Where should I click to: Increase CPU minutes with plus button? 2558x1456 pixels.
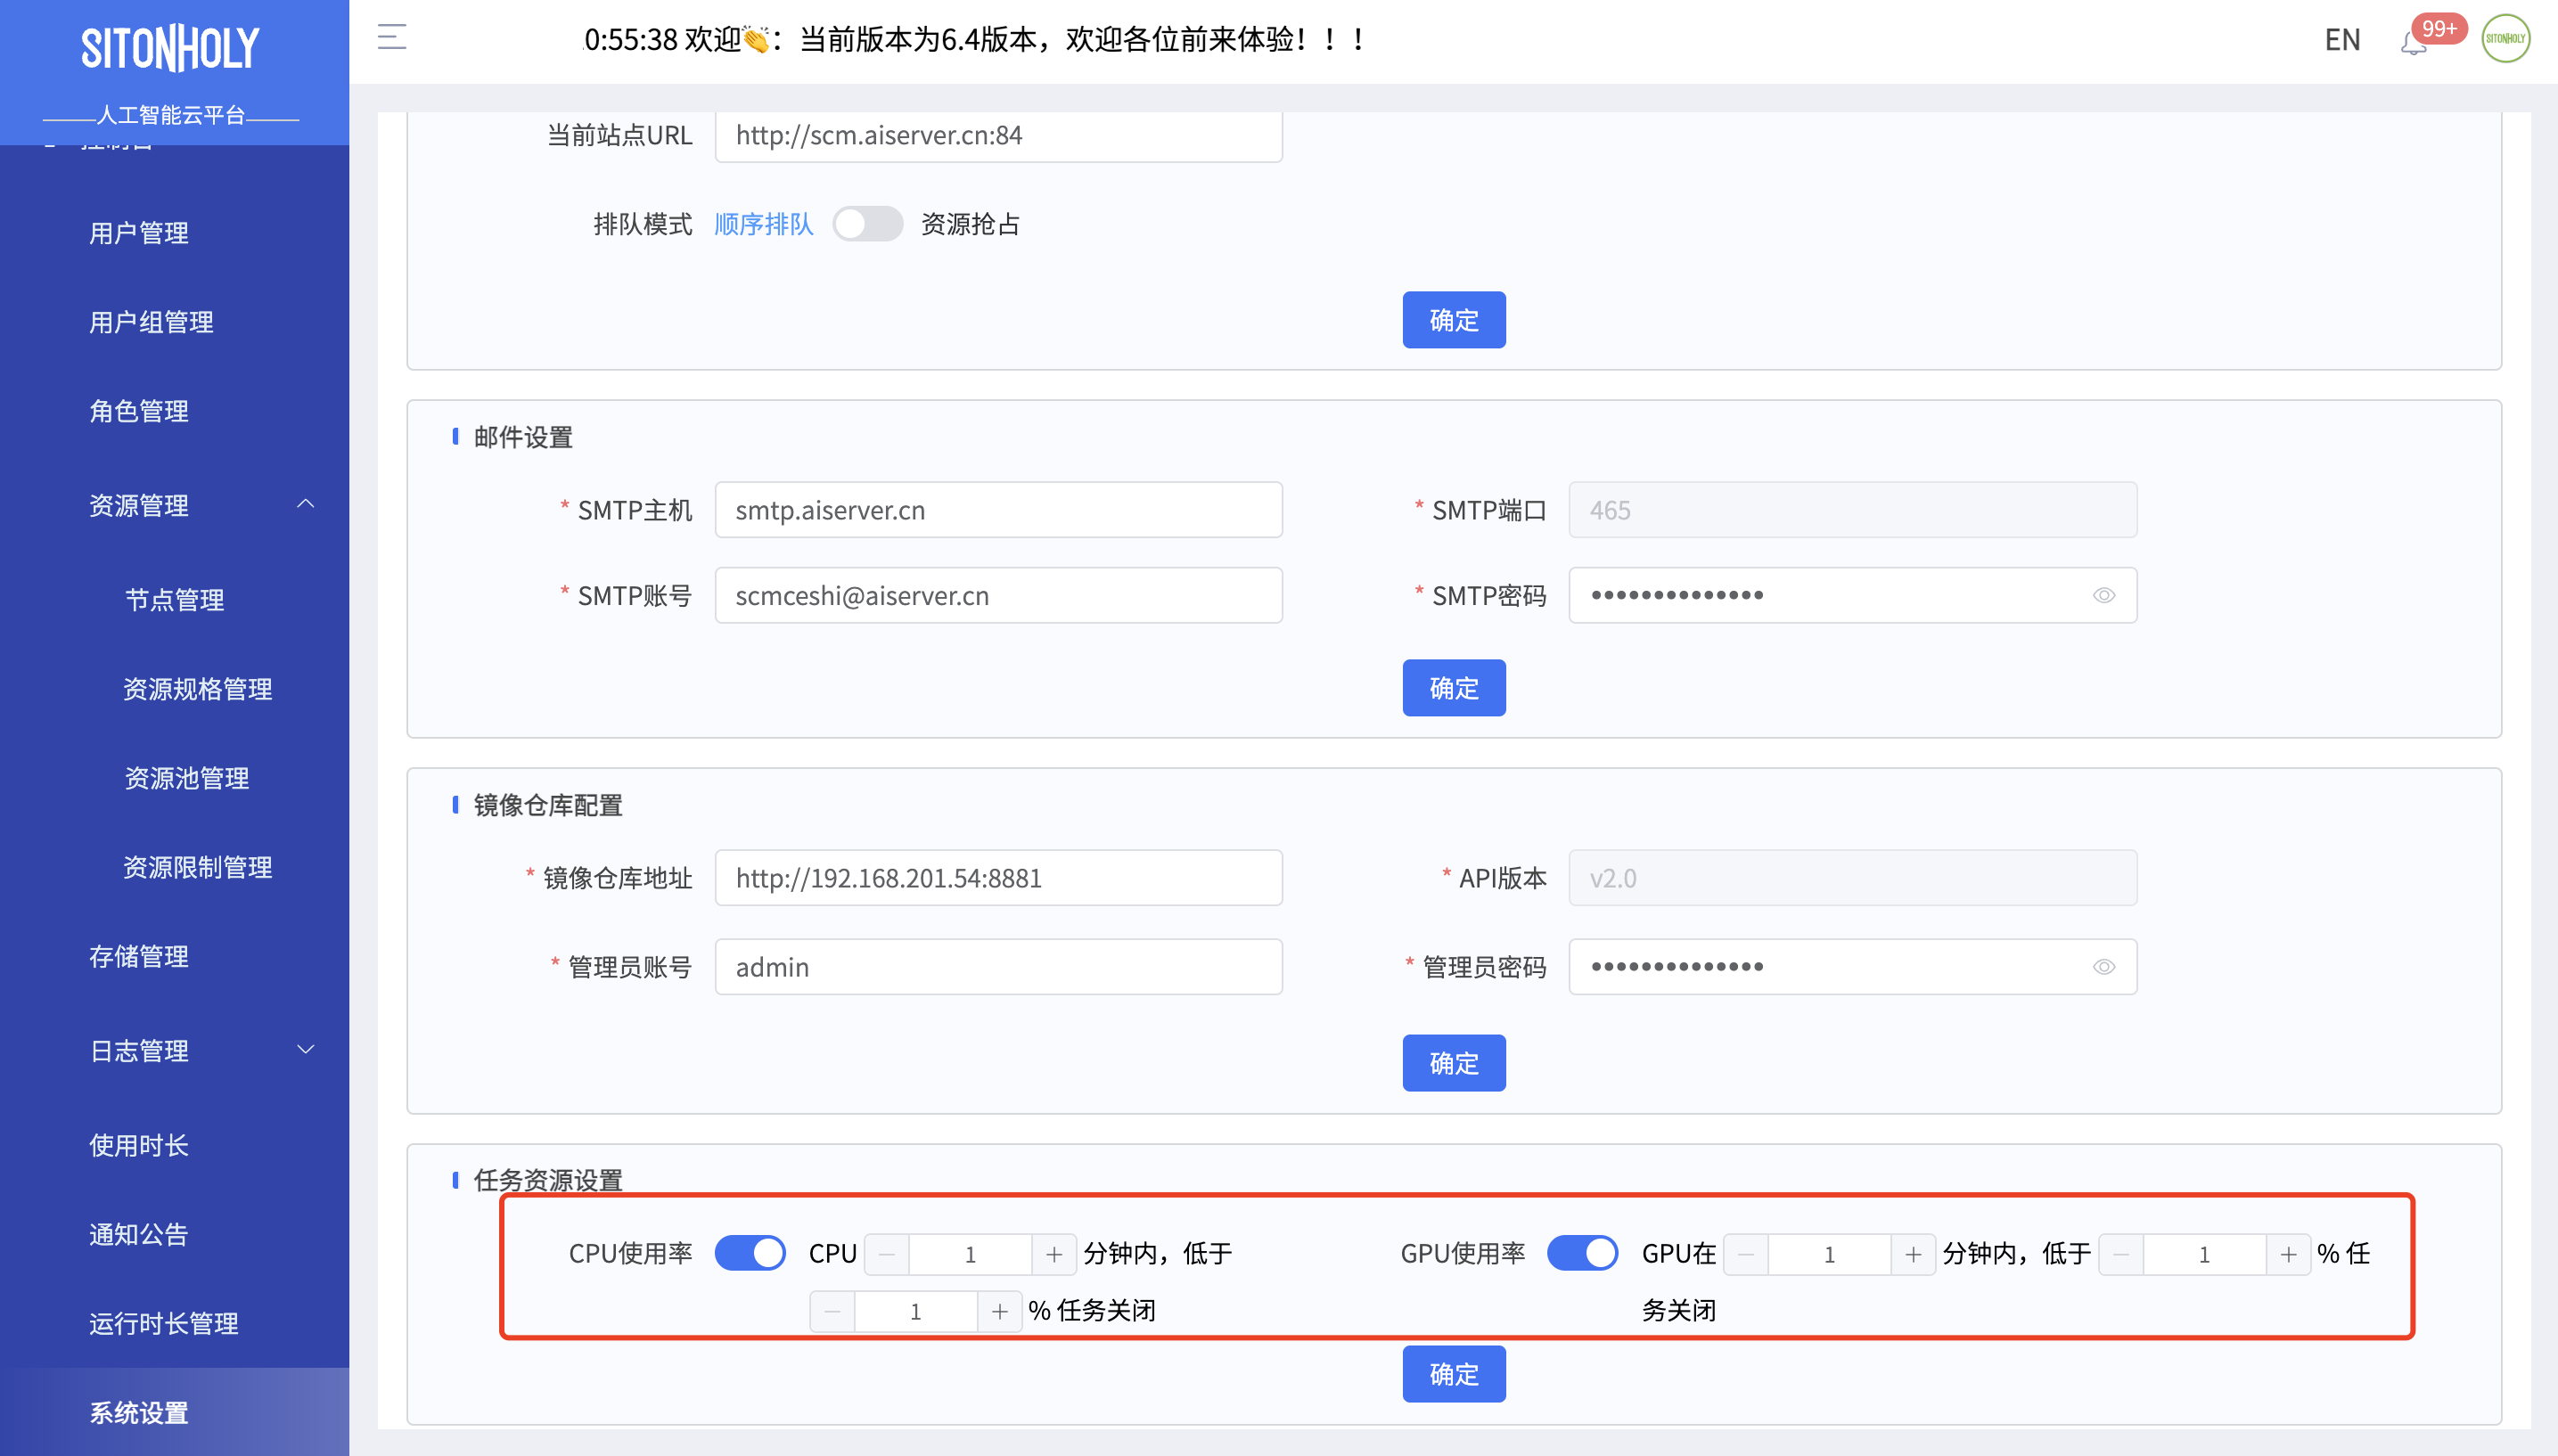1054,1254
